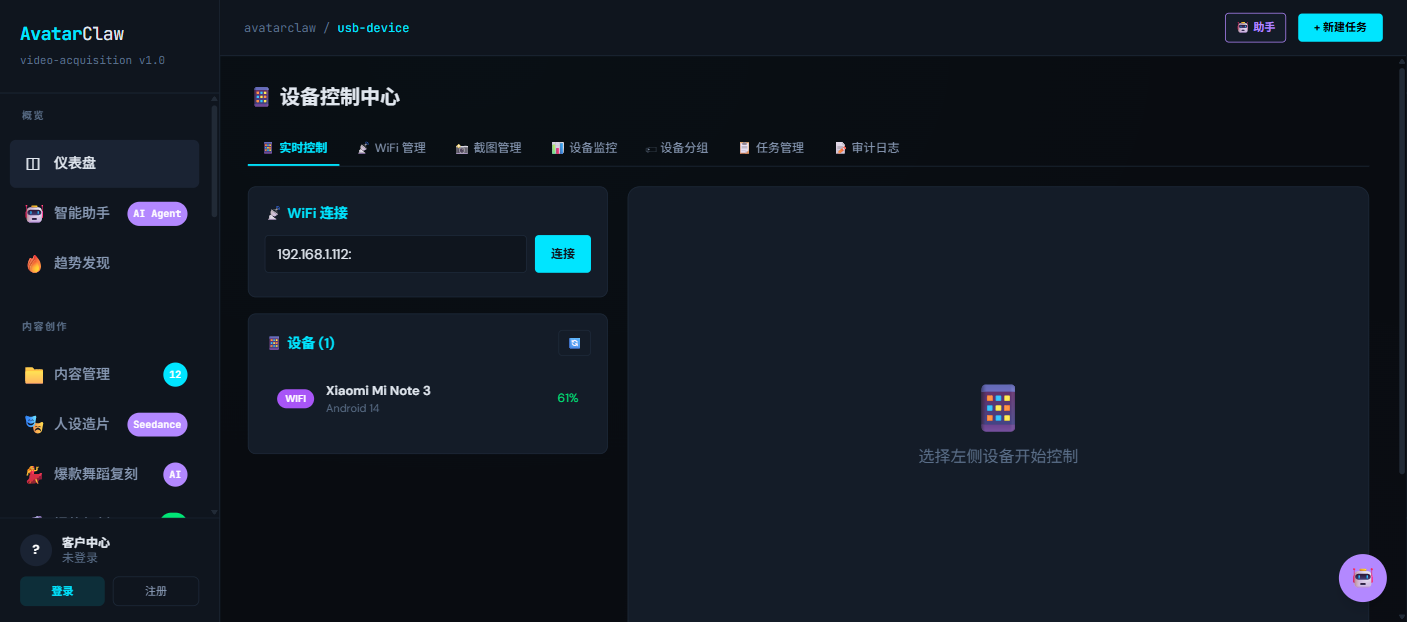Click the + 新建任务 button
Viewport: 1407px width, 622px height.
click(1340, 28)
